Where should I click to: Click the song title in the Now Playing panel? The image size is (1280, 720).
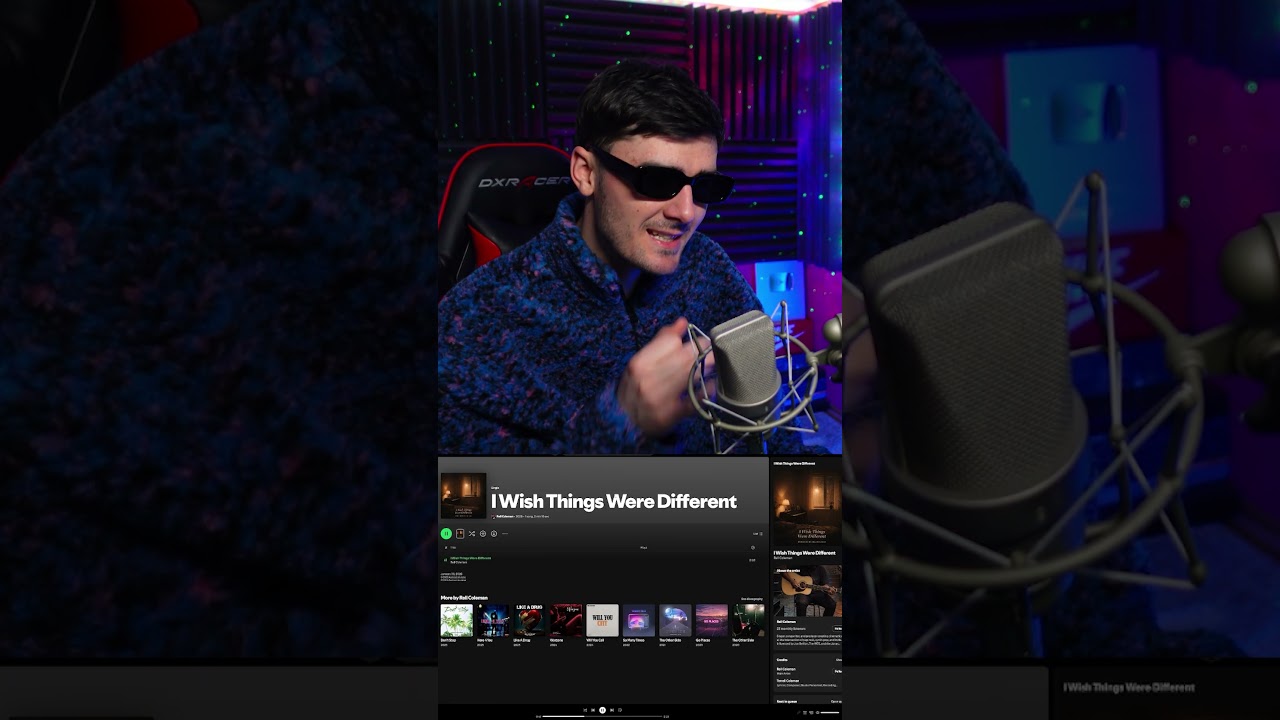pos(804,553)
